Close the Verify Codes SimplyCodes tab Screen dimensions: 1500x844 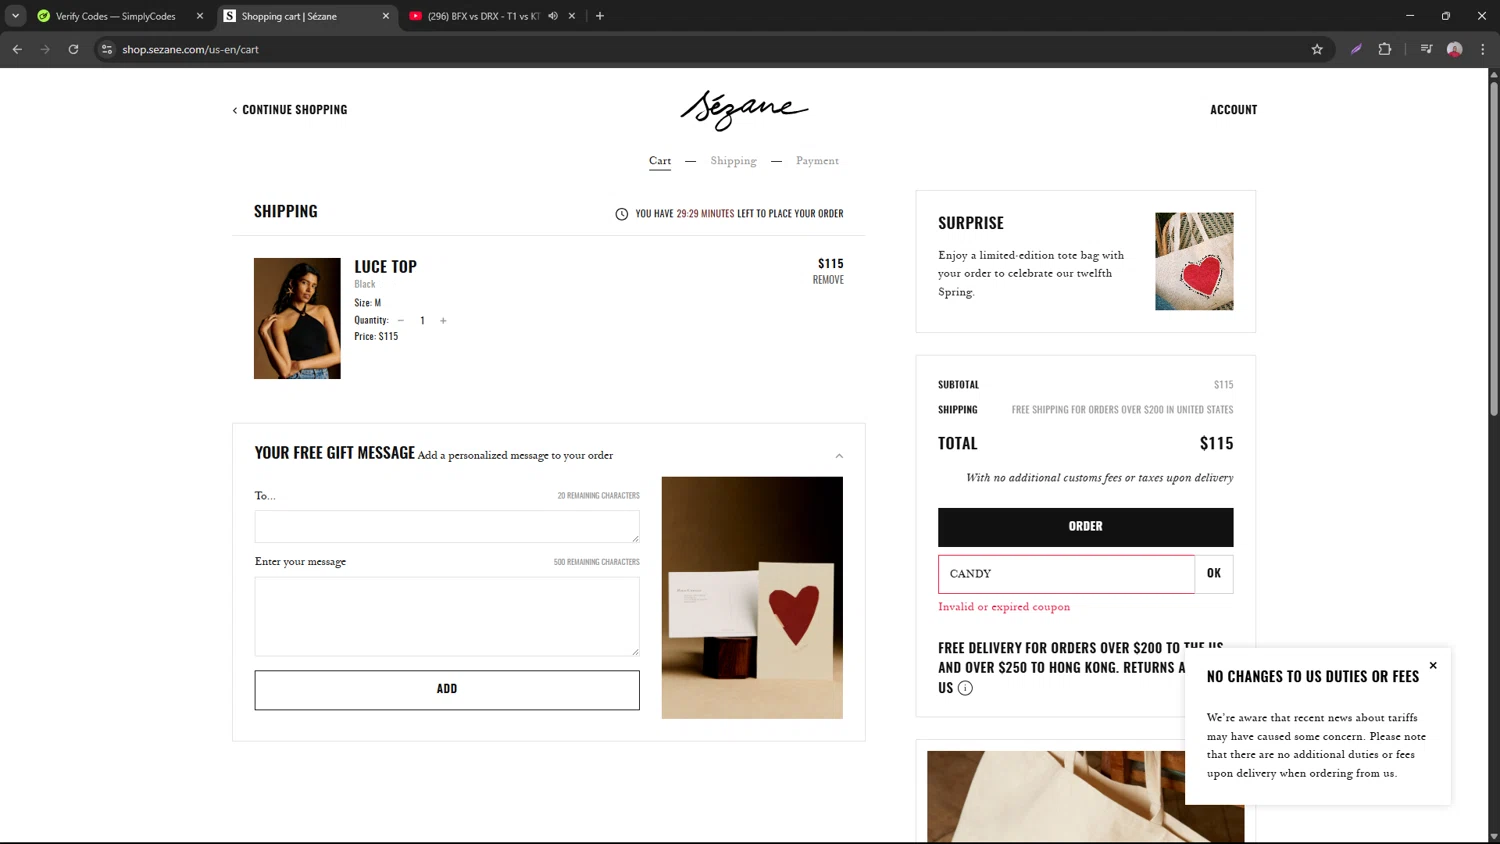pyautogui.click(x=200, y=16)
